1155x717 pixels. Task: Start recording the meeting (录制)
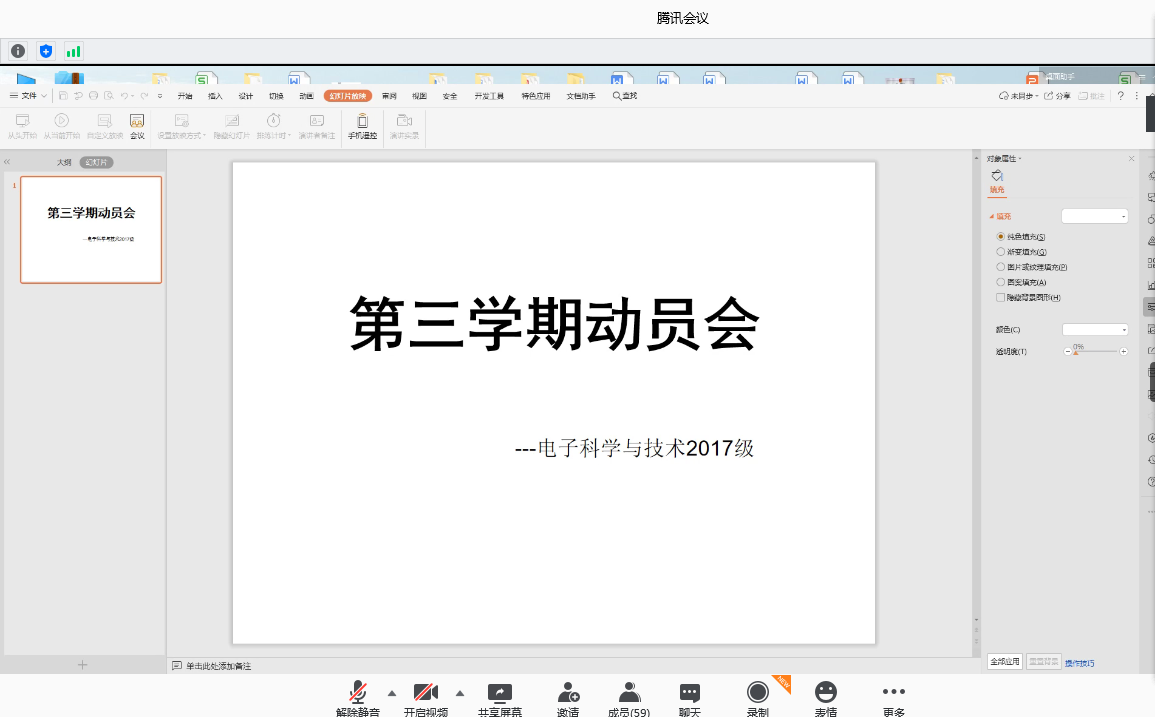(758, 692)
